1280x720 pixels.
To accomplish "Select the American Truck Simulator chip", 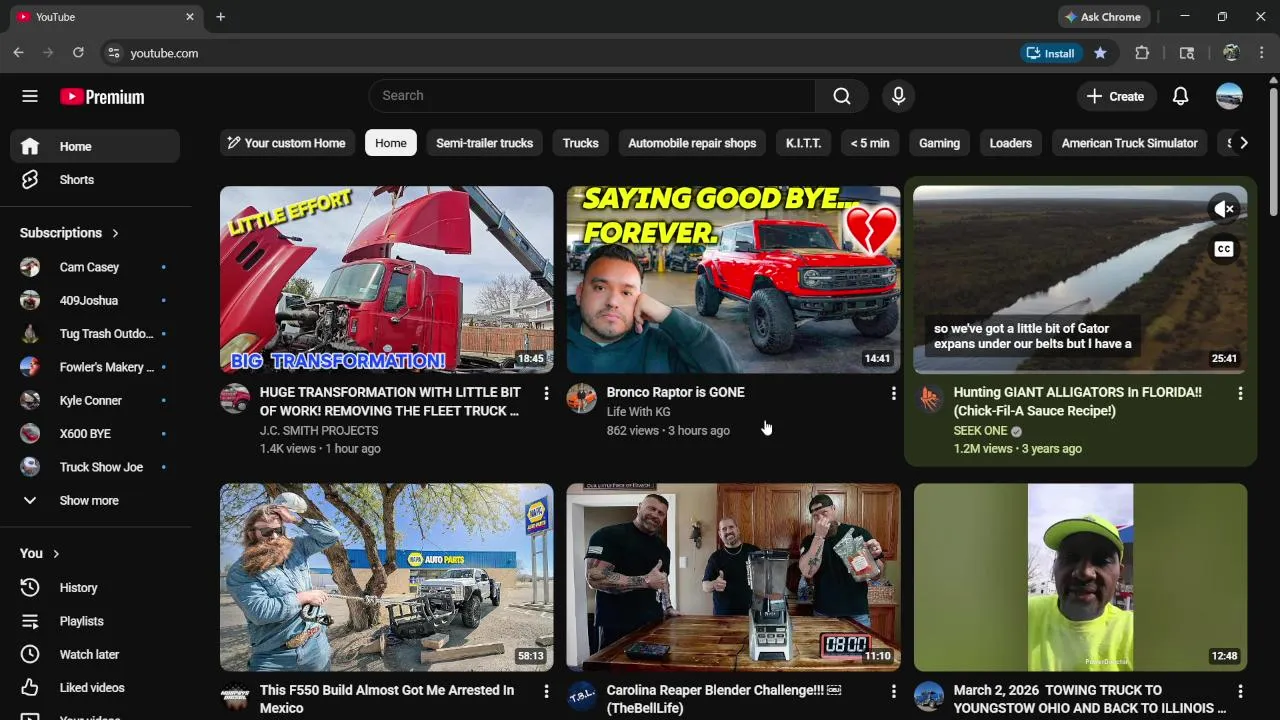I will pyautogui.click(x=1129, y=143).
